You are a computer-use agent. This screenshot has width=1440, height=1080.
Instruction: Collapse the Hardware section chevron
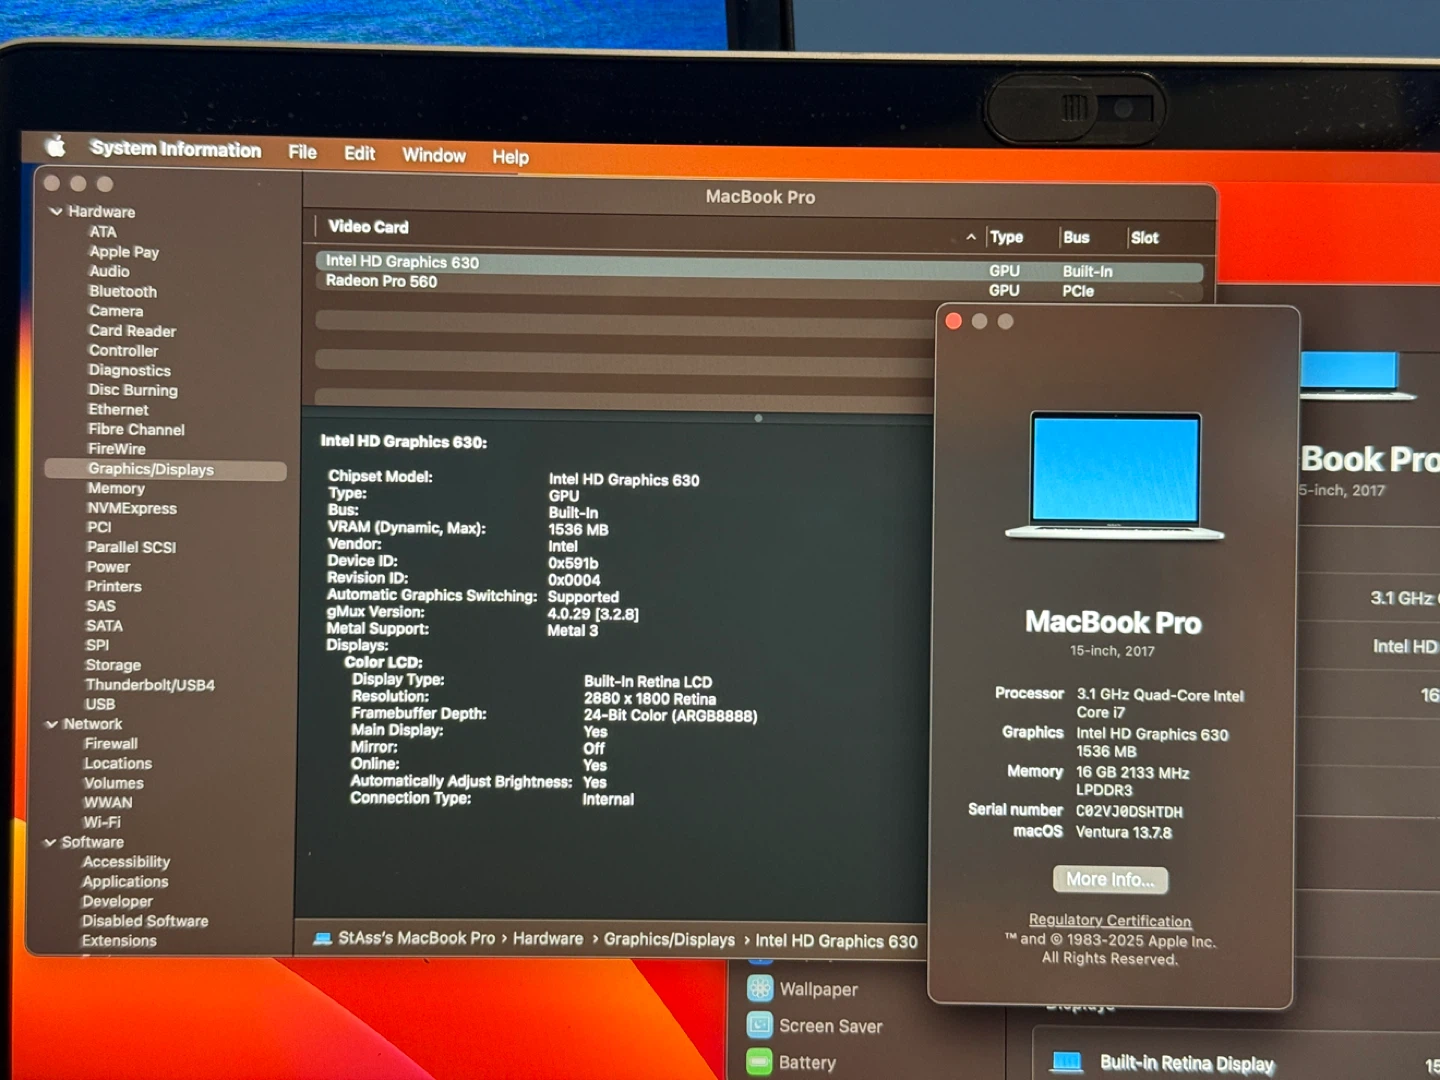(x=56, y=212)
